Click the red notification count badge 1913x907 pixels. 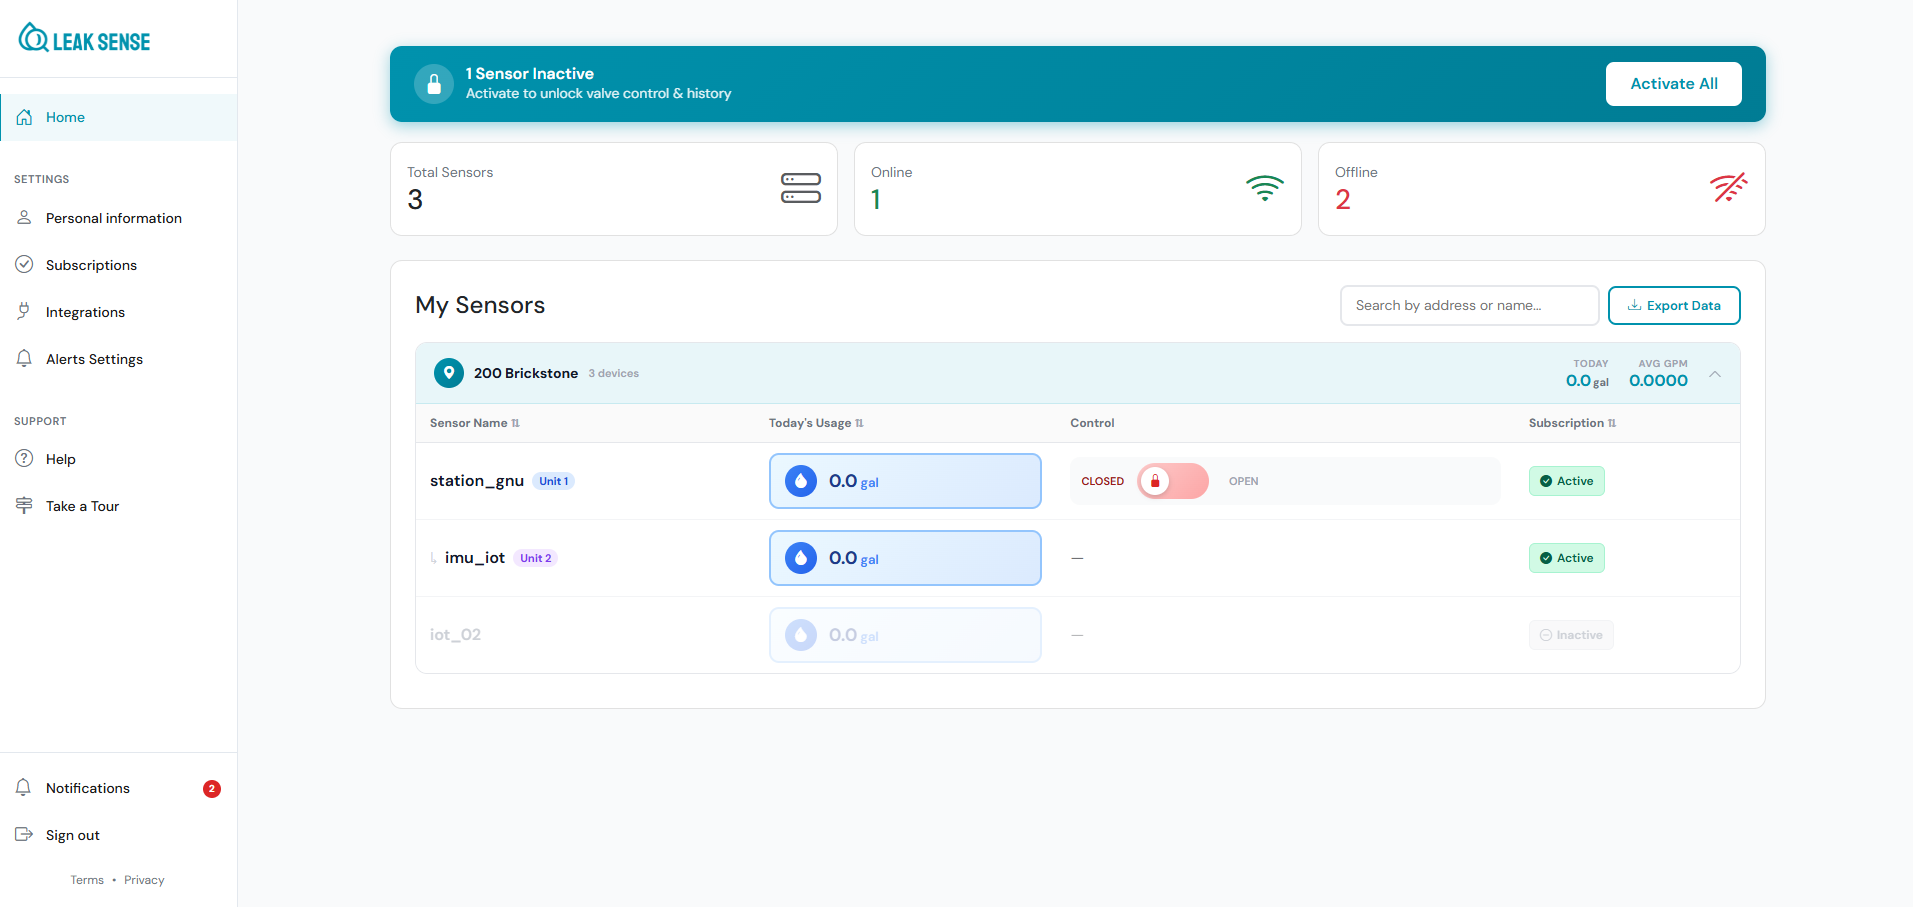212,789
